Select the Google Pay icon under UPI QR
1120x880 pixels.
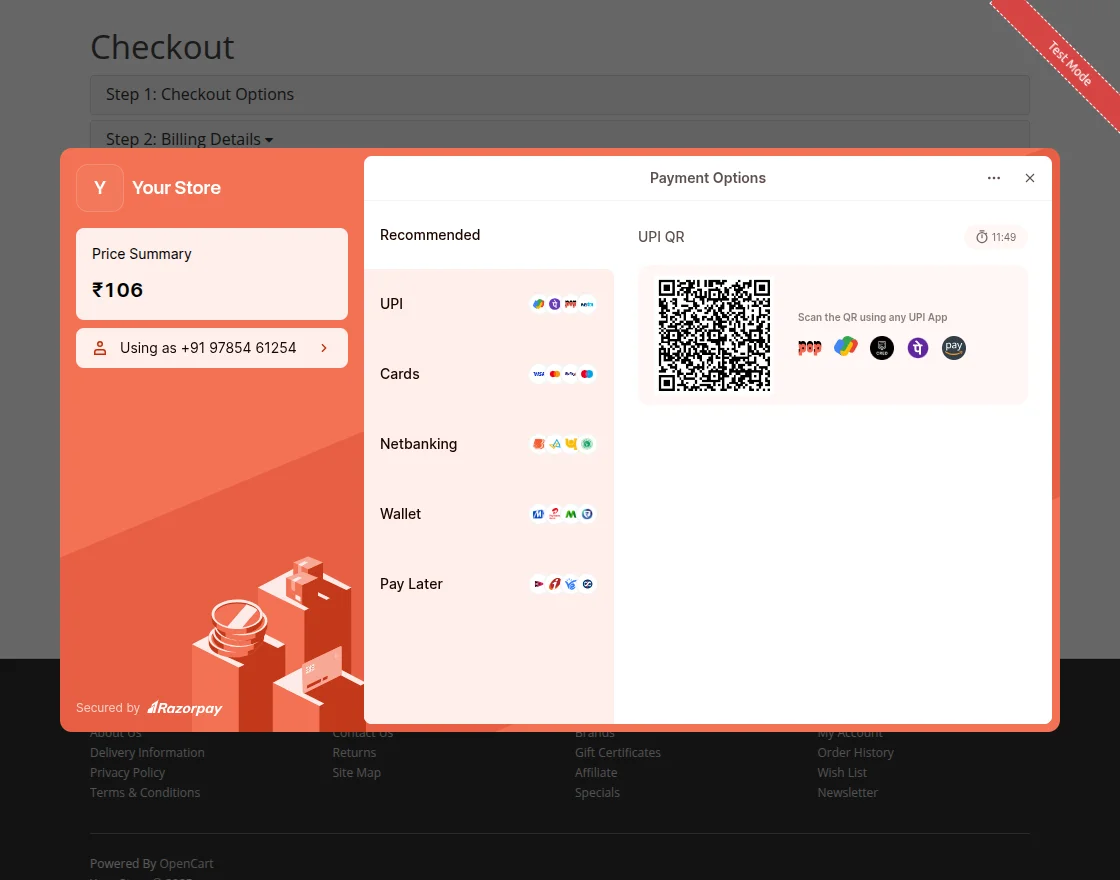[x=845, y=347]
